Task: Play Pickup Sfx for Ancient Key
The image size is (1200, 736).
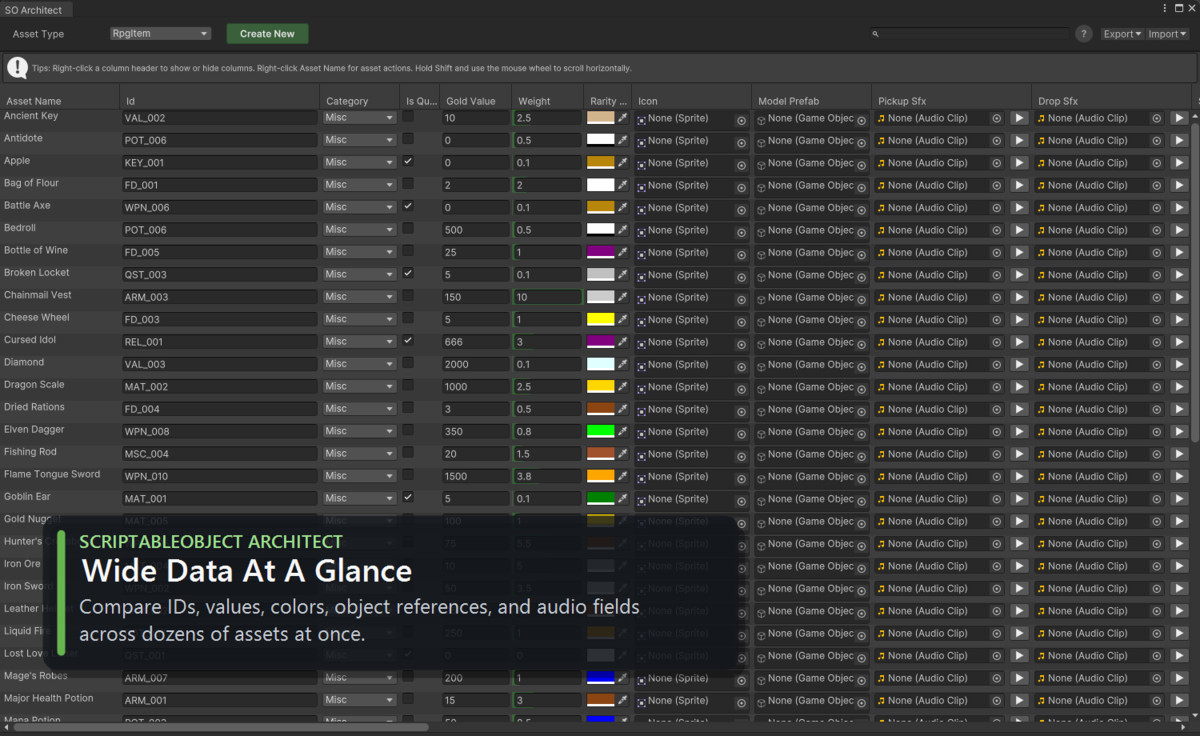Action: pos(1019,118)
